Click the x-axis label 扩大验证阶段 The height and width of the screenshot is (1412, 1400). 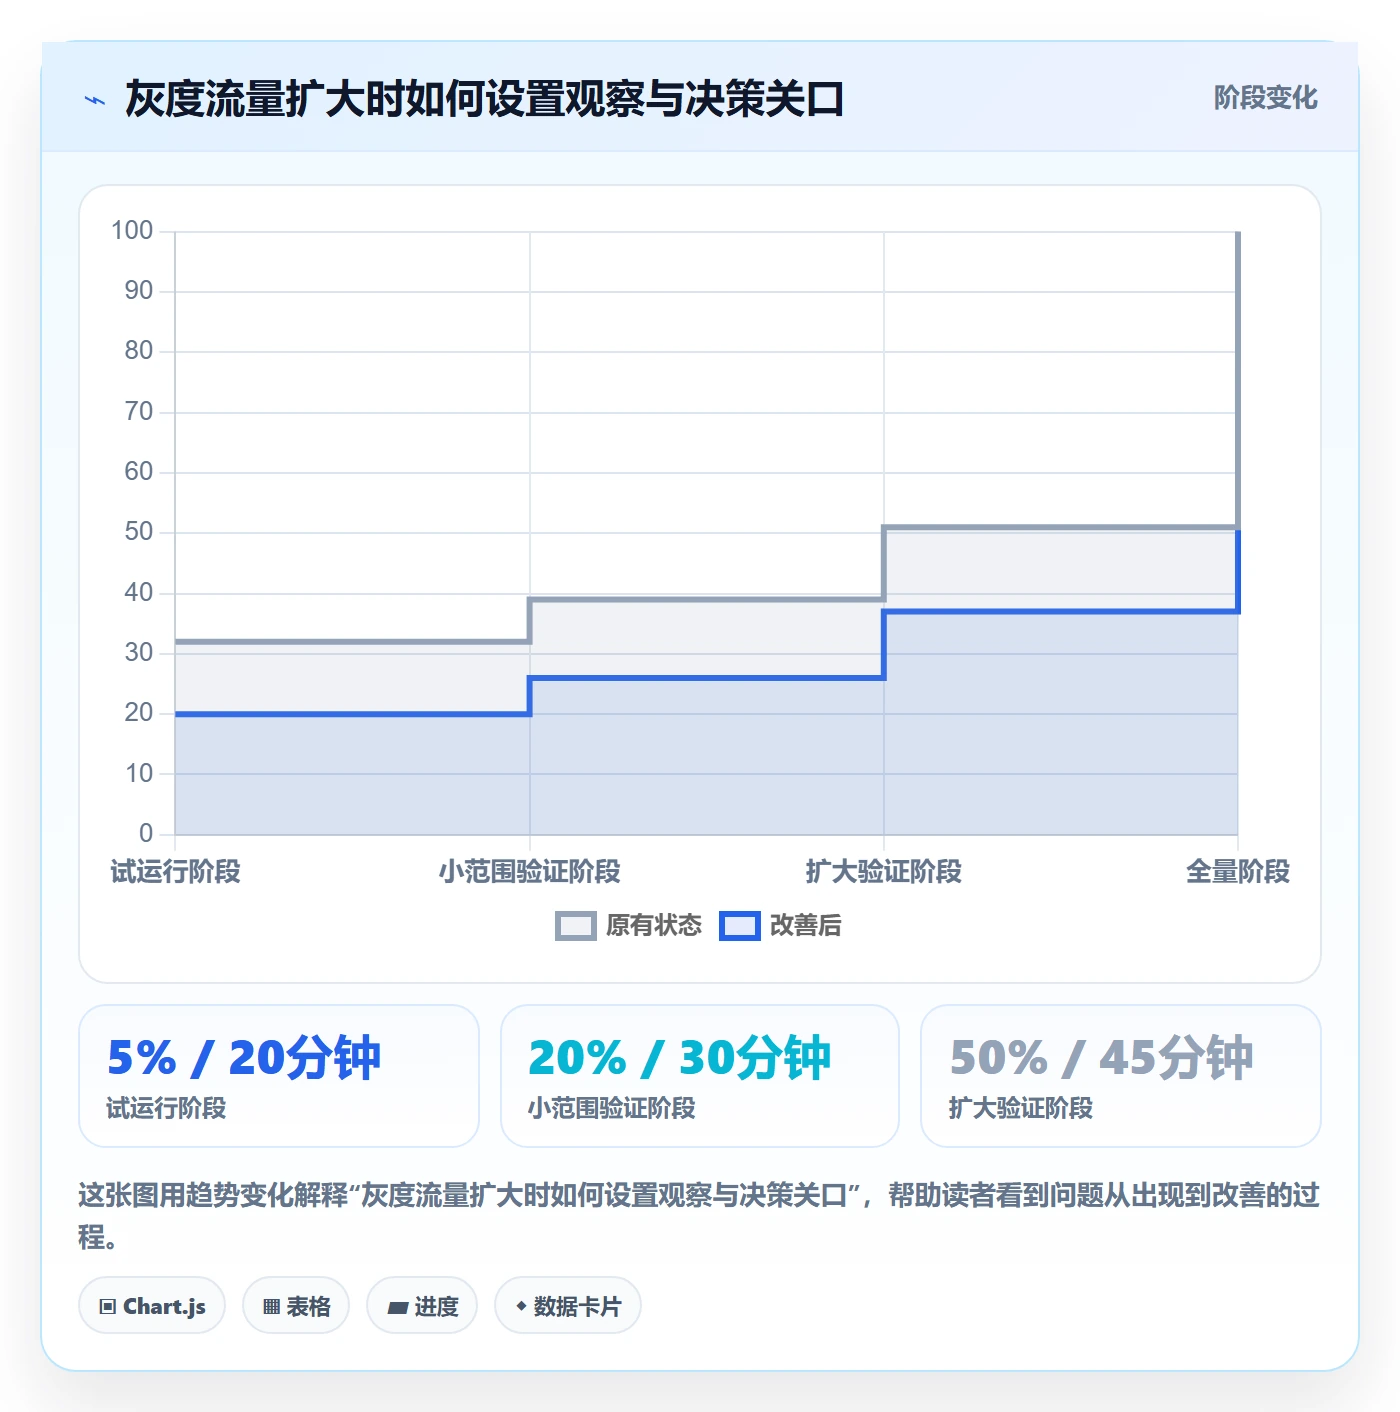884,872
